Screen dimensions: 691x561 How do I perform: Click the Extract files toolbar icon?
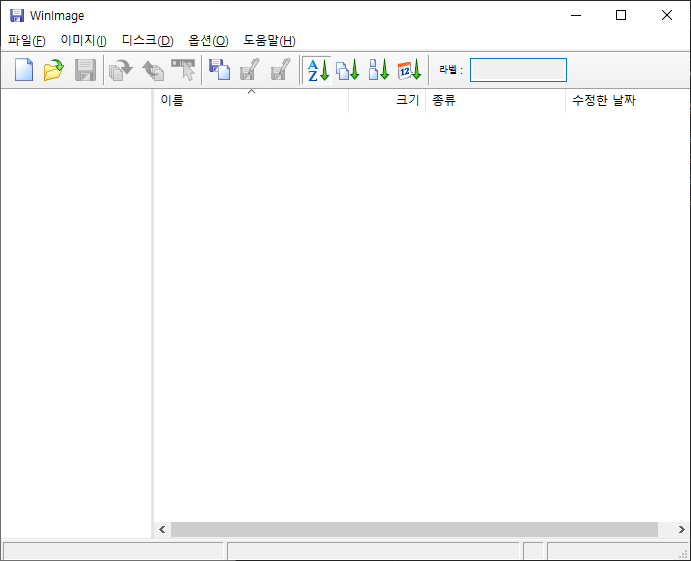[152, 70]
